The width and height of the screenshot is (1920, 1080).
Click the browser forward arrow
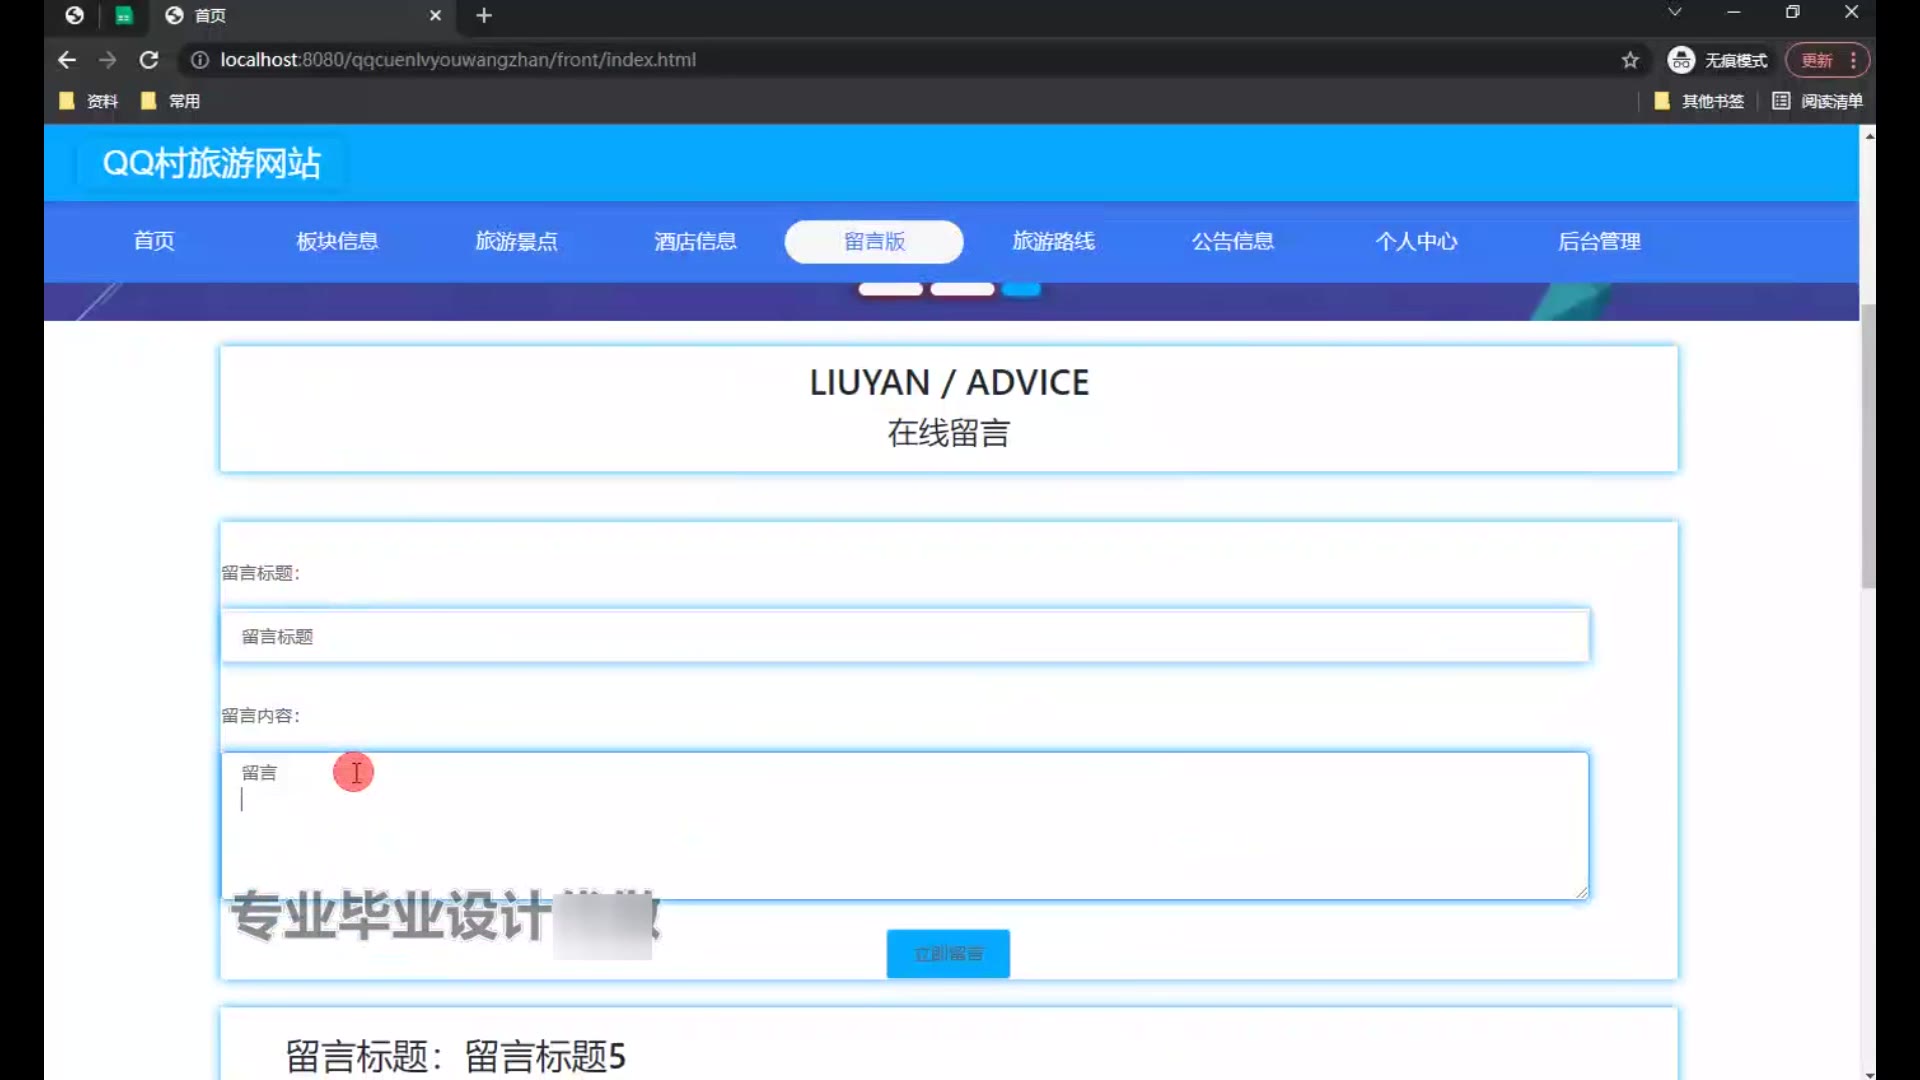tap(108, 60)
